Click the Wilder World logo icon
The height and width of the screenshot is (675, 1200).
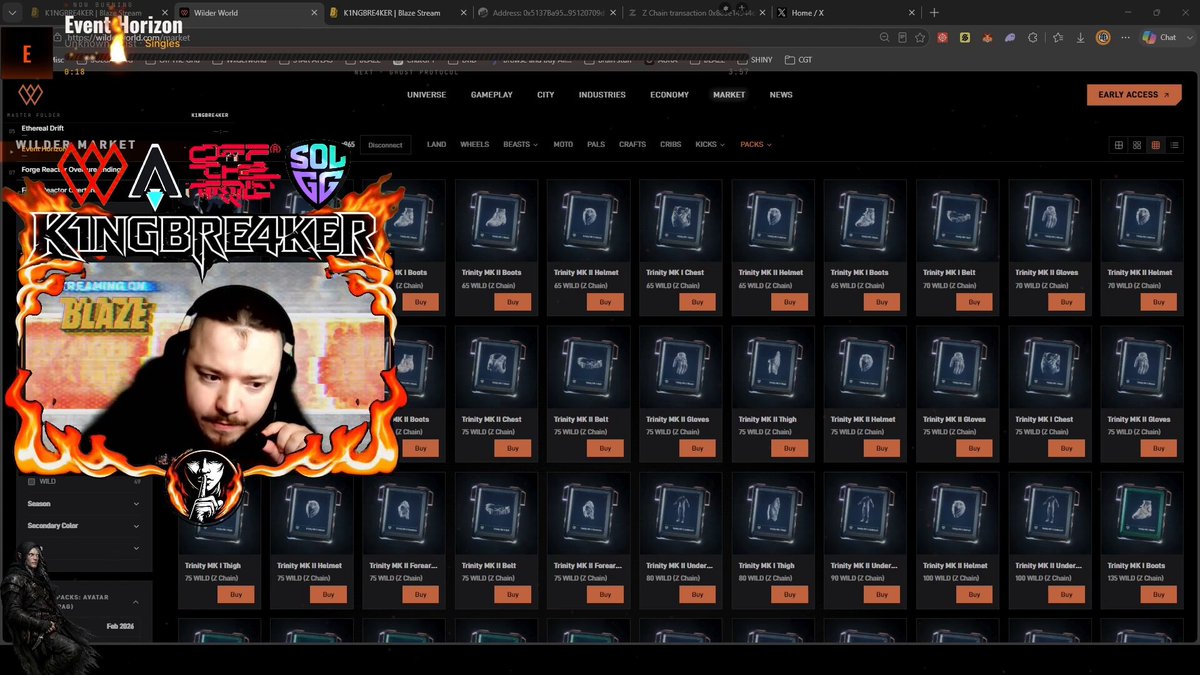32,96
